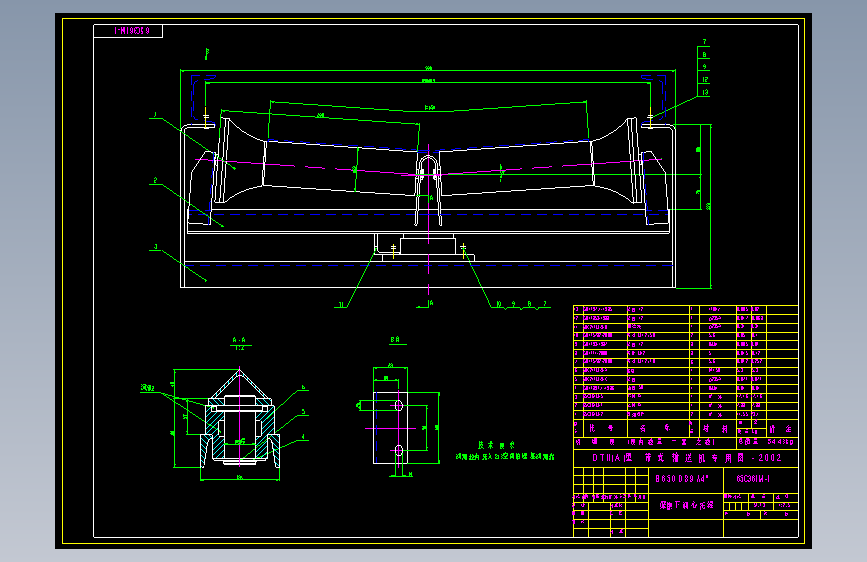Click the B-B mounting plate rectangle
The width and height of the screenshot is (867, 562).
[390, 428]
